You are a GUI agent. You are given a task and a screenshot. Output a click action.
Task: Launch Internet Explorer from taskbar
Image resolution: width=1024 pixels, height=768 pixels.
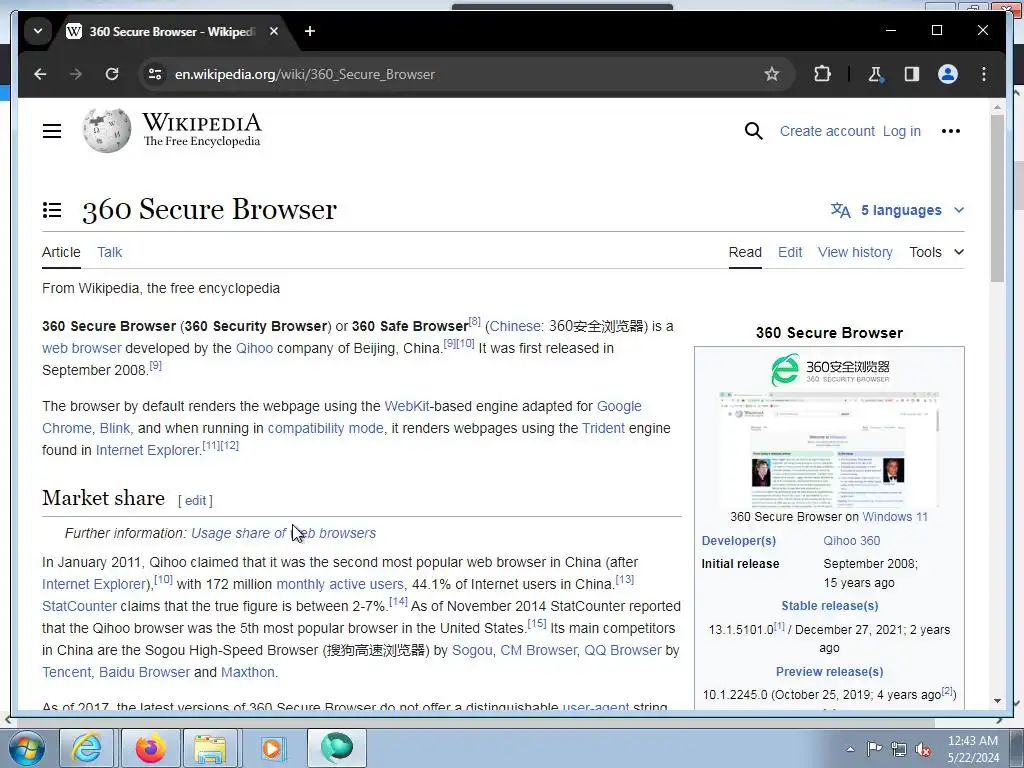click(x=87, y=748)
